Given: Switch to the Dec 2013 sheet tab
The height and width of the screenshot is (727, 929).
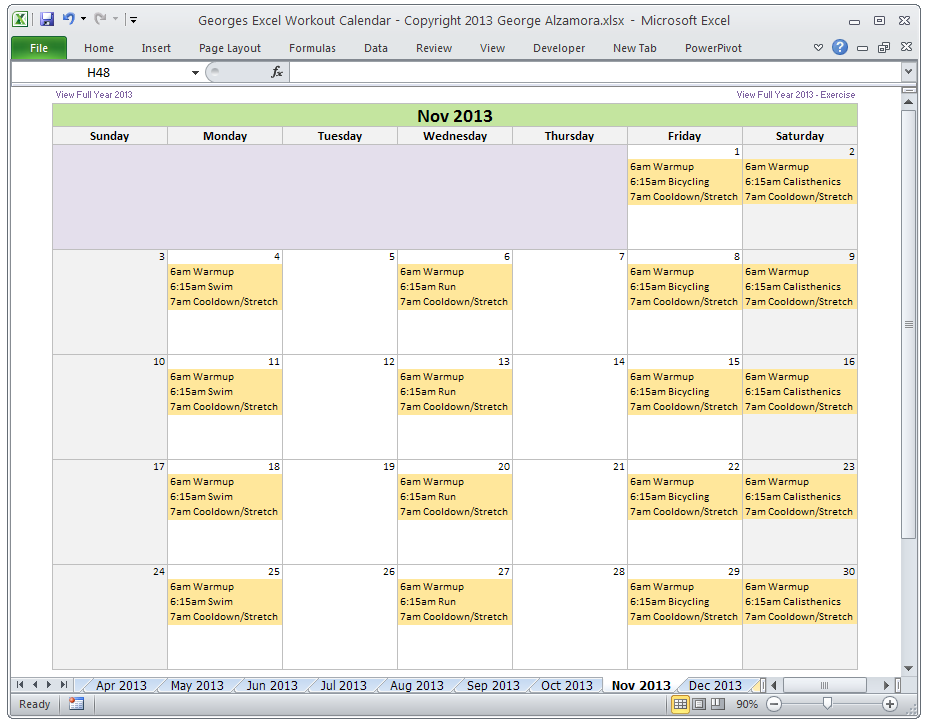Looking at the screenshot, I should 715,685.
